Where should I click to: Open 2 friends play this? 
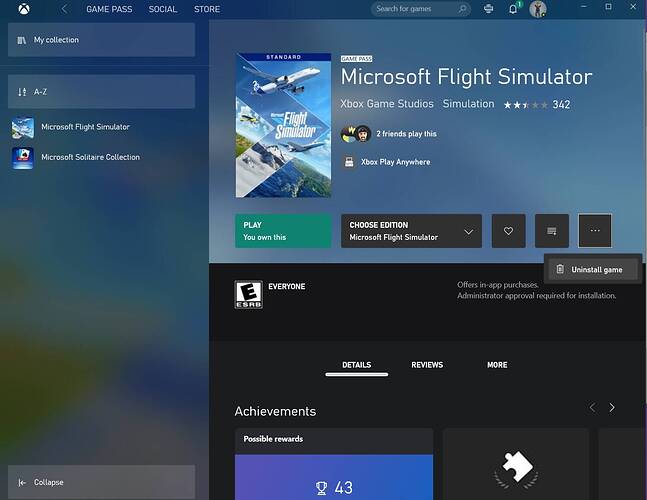click(406, 134)
